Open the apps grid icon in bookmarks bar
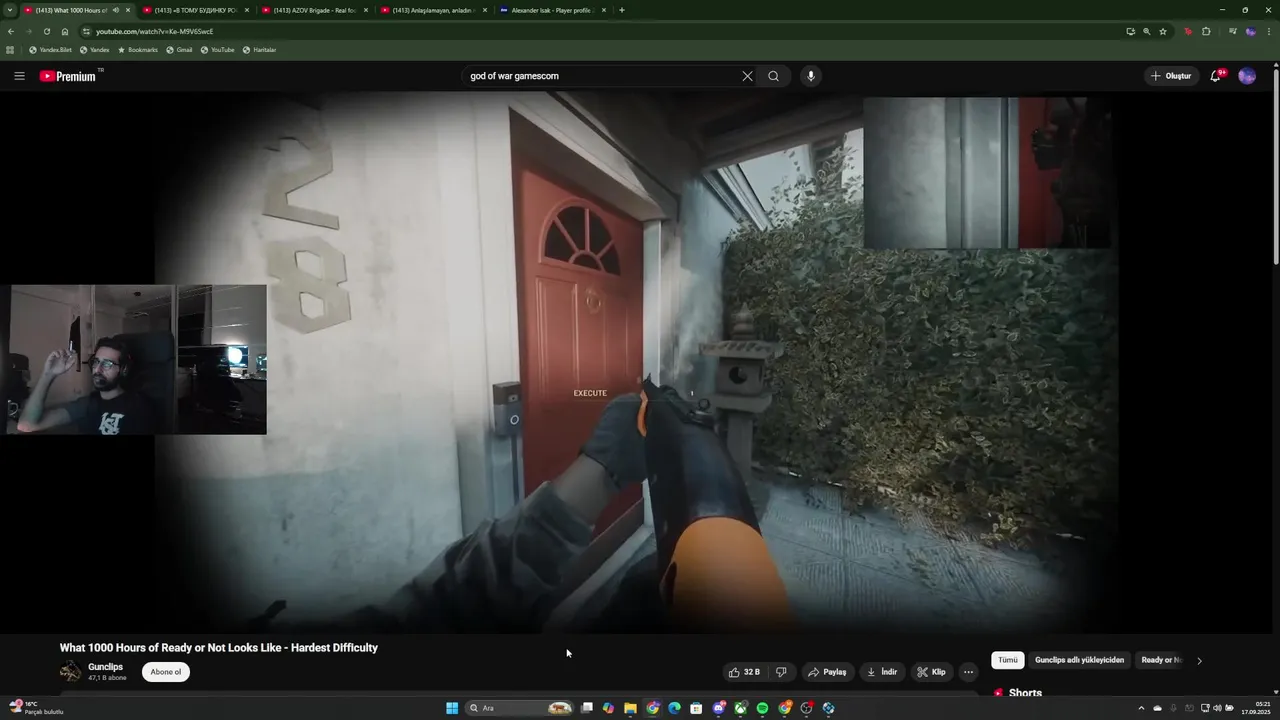This screenshot has width=1280, height=720. pos(11,50)
